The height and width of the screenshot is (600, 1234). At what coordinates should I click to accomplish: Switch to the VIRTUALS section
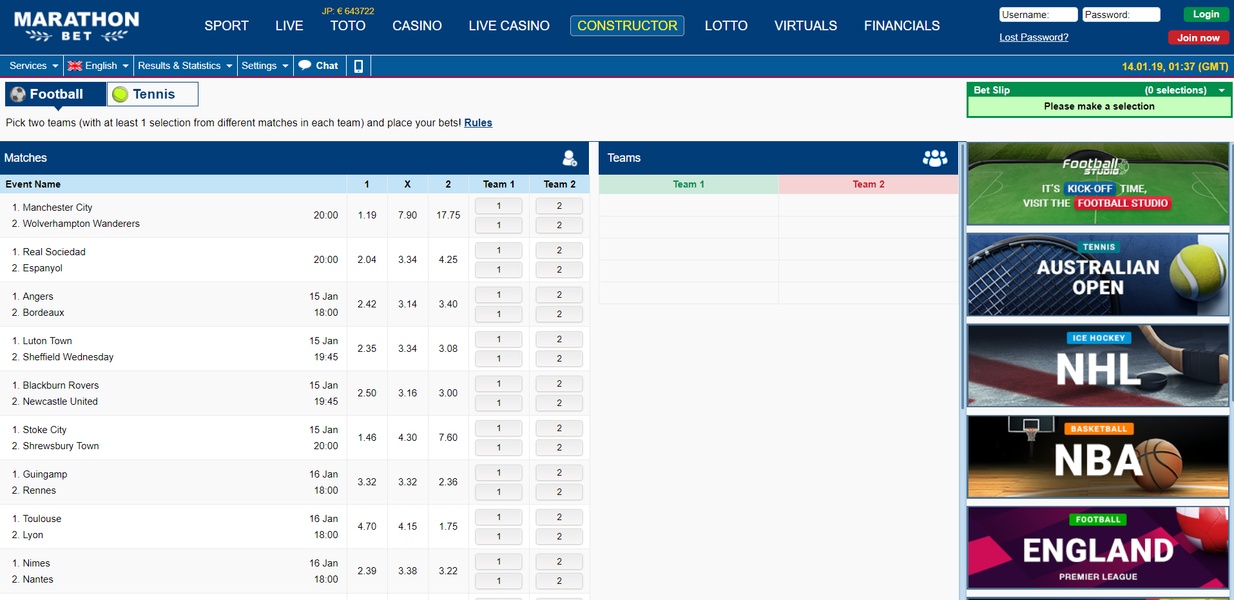(x=805, y=26)
